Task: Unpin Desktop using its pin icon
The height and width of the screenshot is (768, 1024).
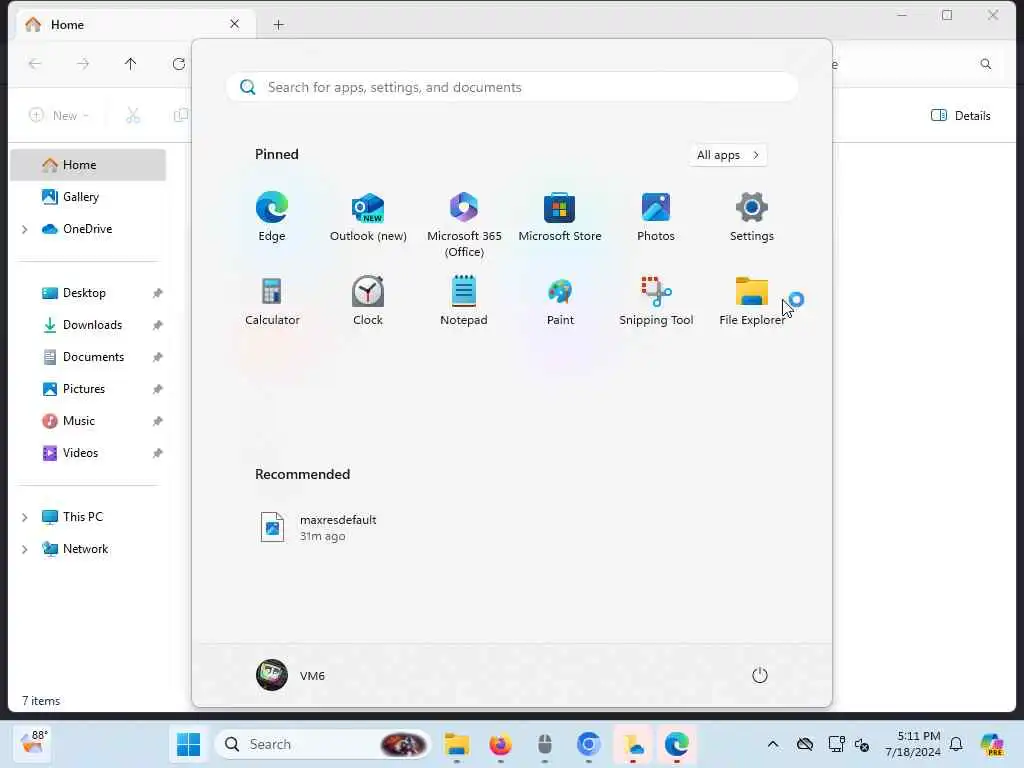Action: point(157,293)
